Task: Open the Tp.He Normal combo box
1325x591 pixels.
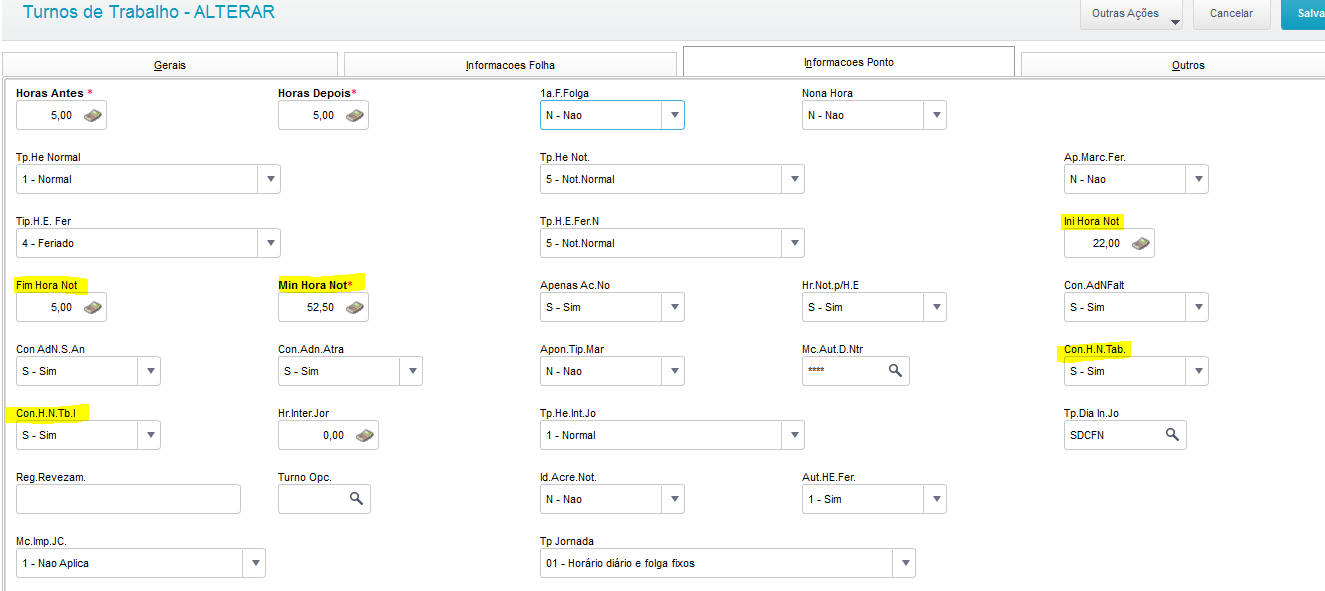Action: pos(148,179)
